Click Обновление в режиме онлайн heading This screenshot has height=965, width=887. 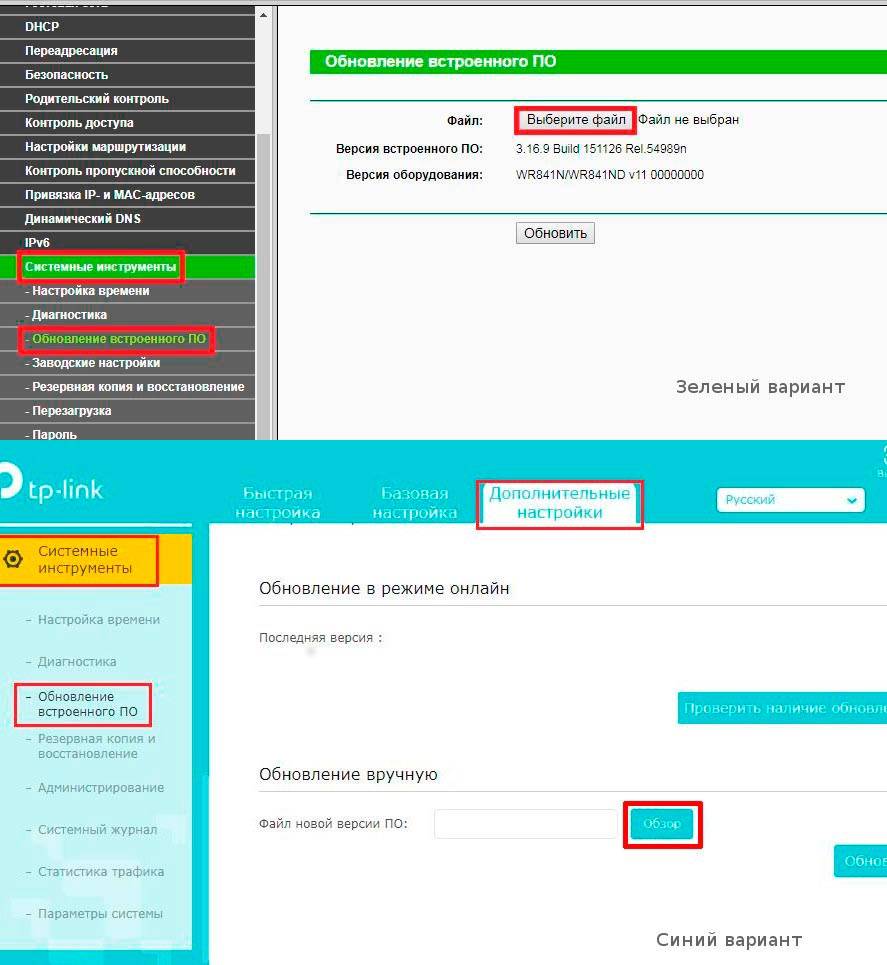point(384,588)
